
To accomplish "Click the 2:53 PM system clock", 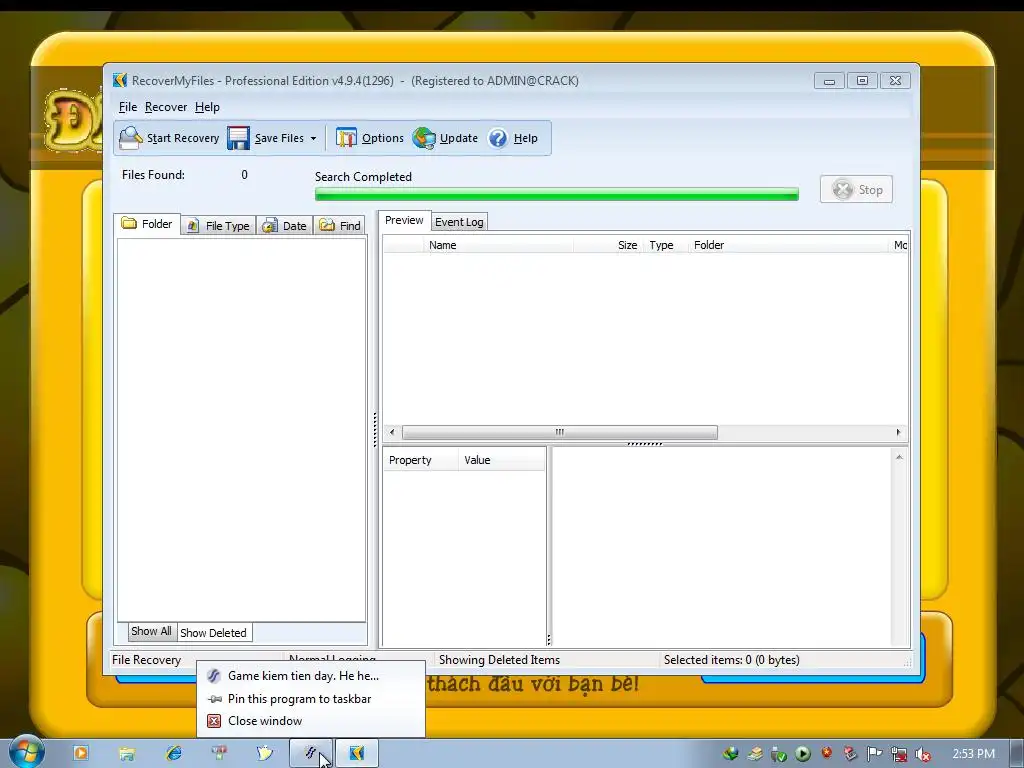I will (973, 754).
